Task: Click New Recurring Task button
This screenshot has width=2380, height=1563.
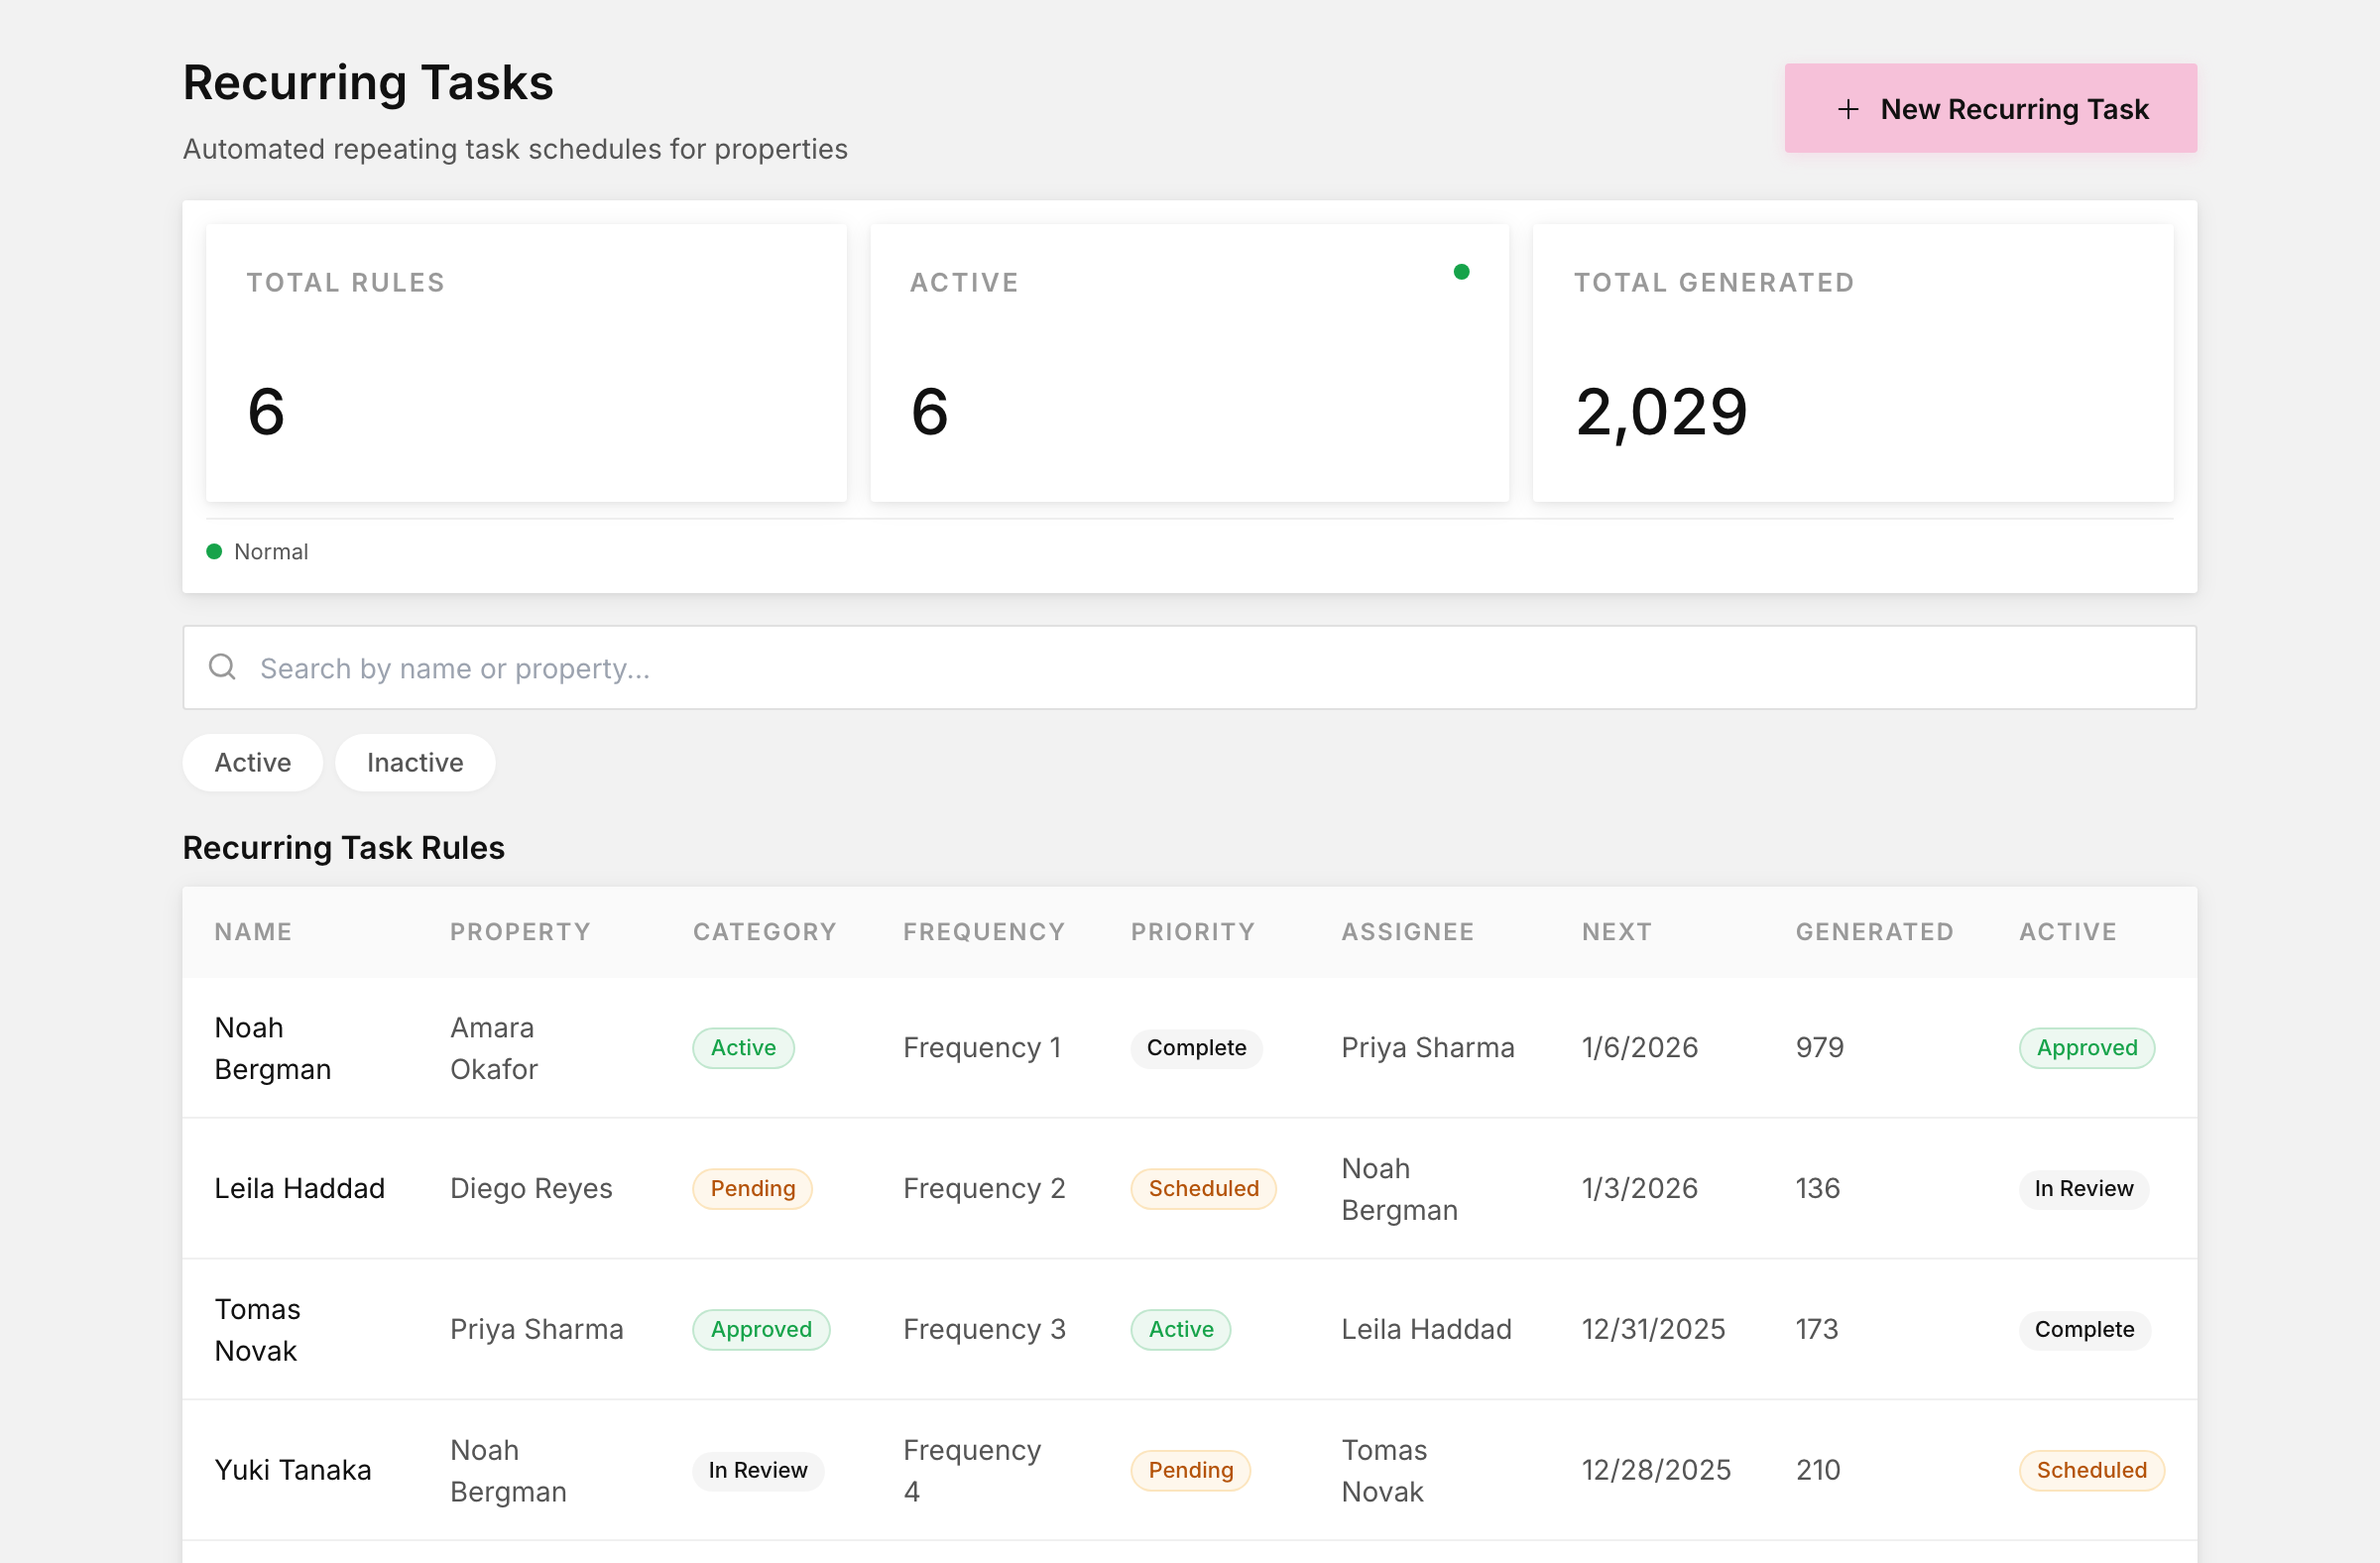Action: 1990,108
